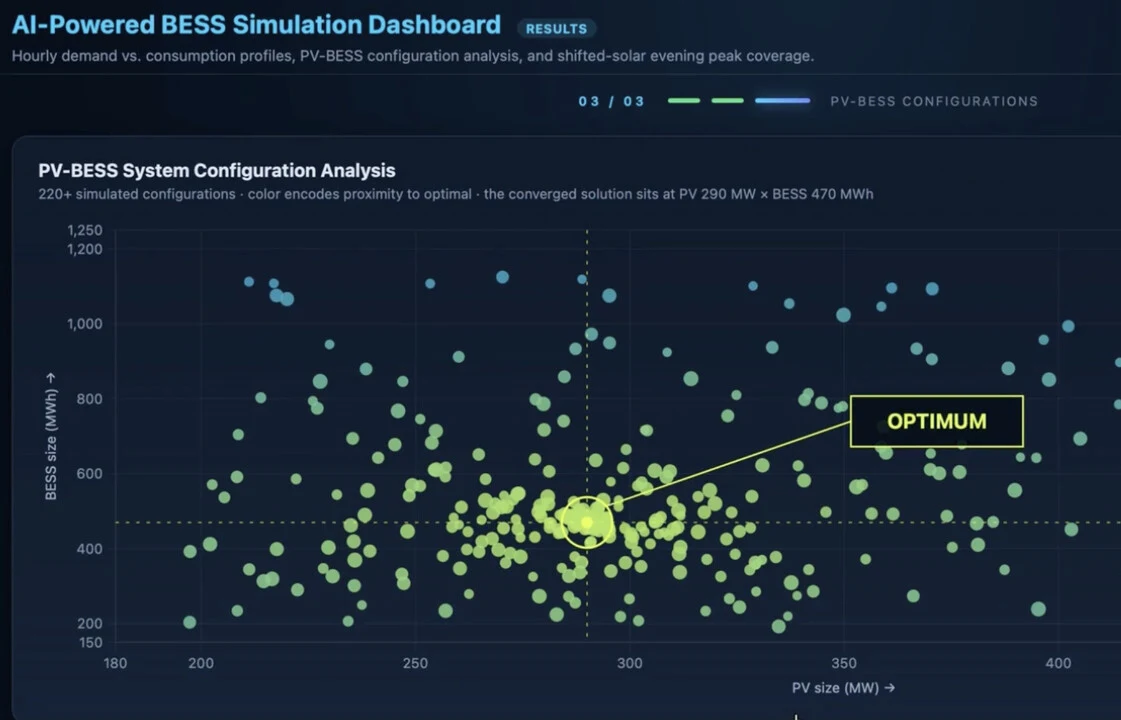
Task: Click the 03 / 03 page counter
Action: 611,102
